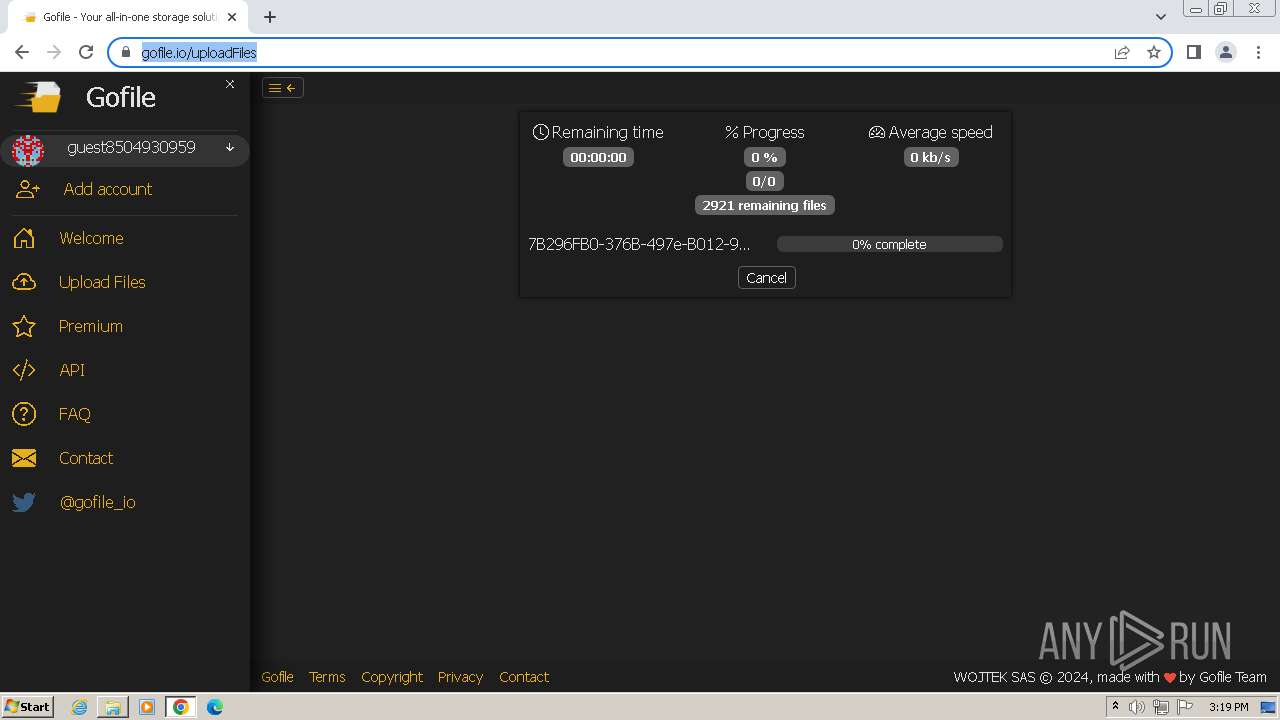
Task: Expand the tab search chevron
Action: click(1160, 17)
